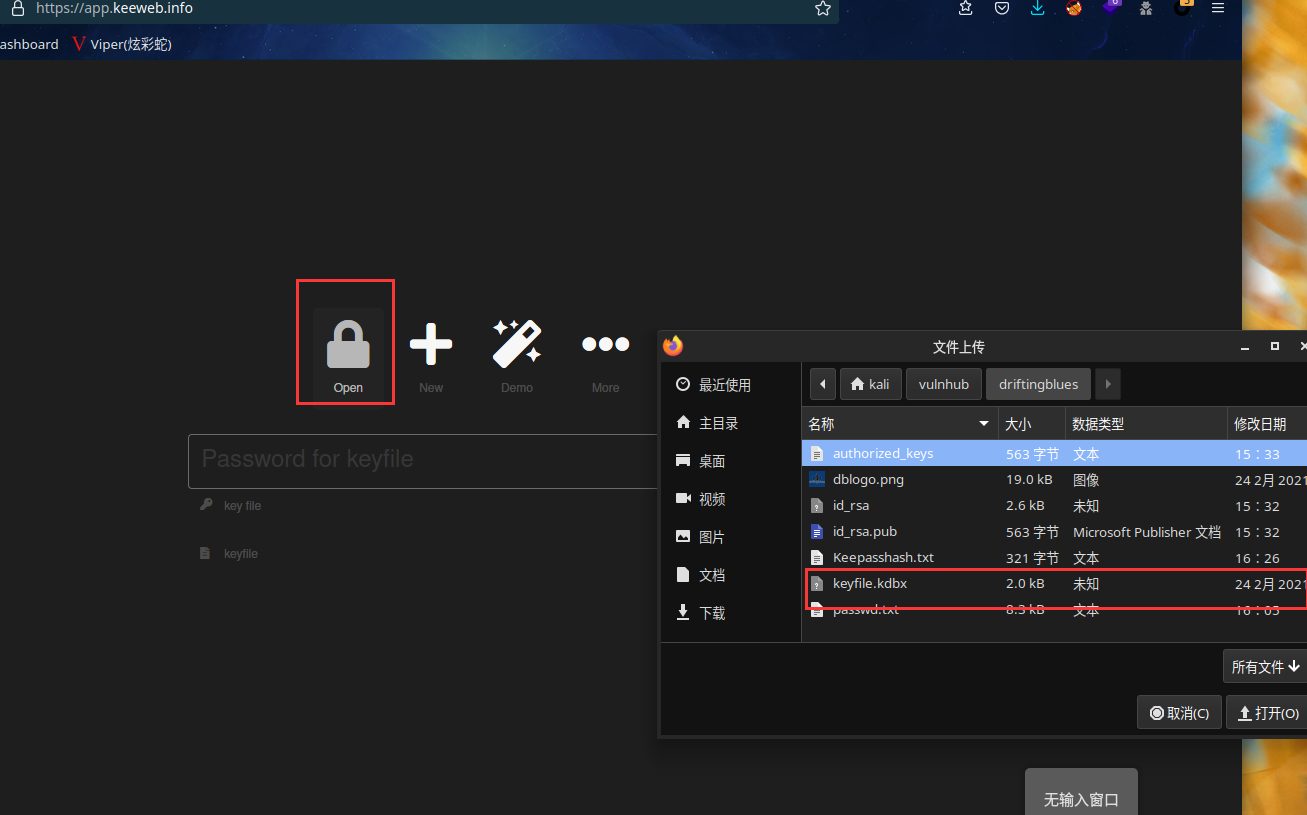
Task: Open the 所有文件 file type dropdown
Action: click(x=1265, y=666)
